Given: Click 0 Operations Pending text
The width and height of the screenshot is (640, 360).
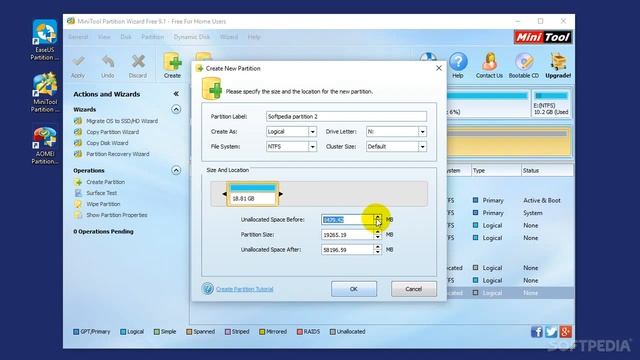Looking at the screenshot, I should click(x=103, y=231).
